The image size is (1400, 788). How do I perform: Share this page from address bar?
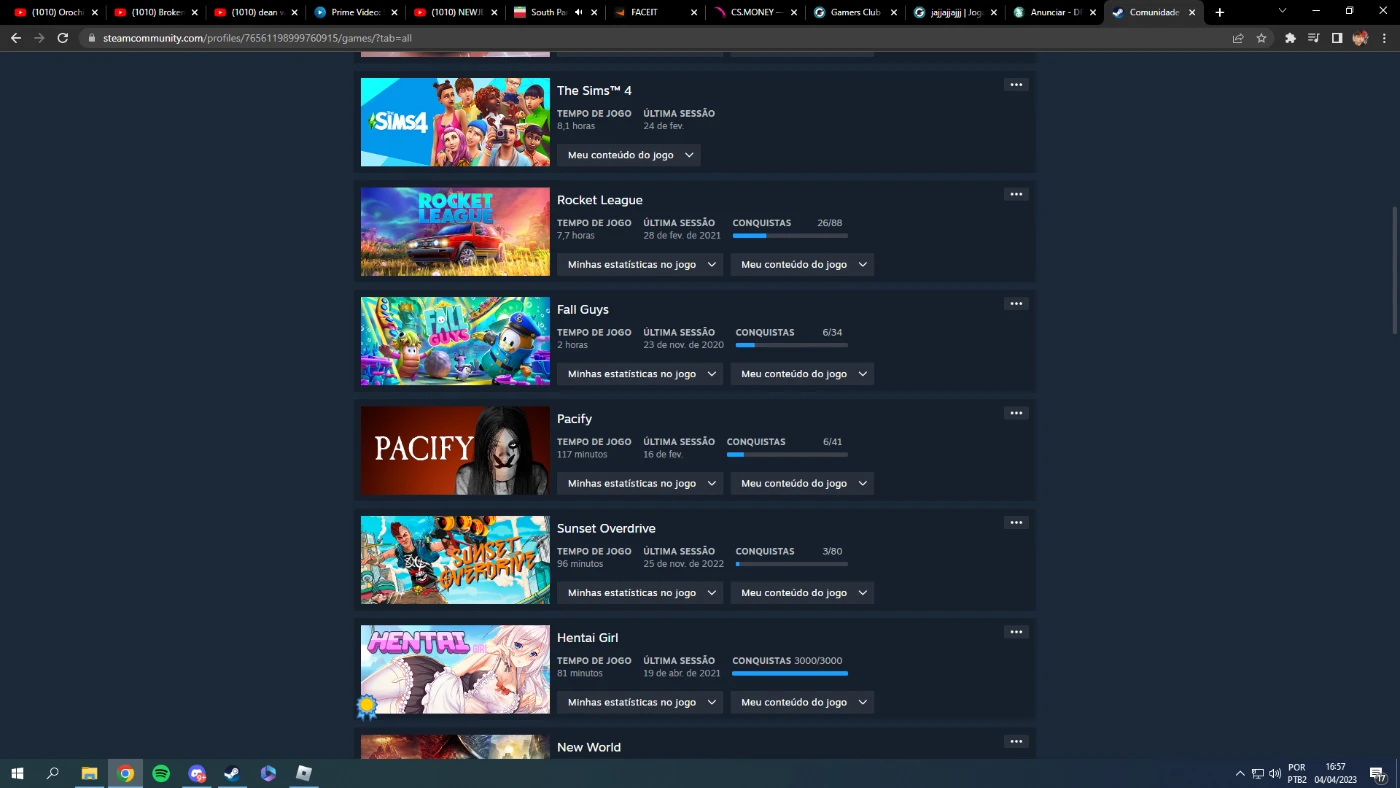1238,38
